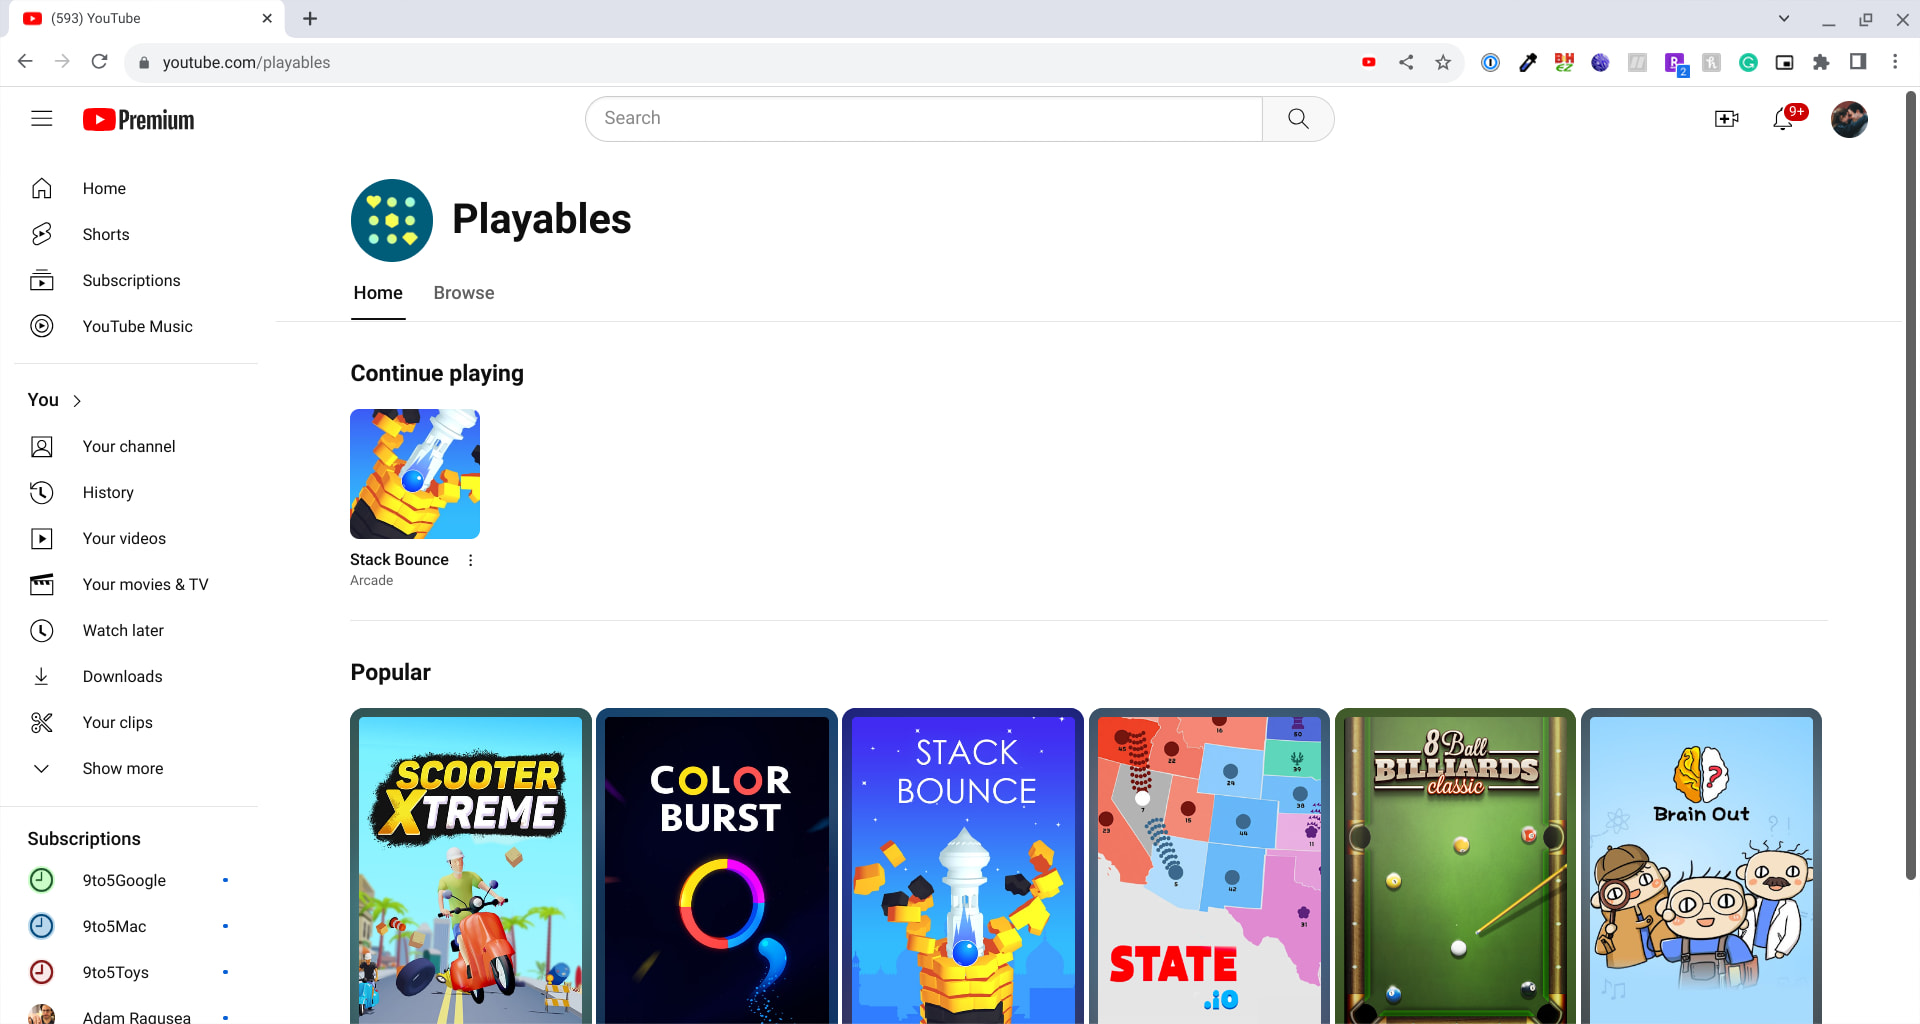Open the notifications bell
The image size is (1920, 1024).
[1784, 119]
